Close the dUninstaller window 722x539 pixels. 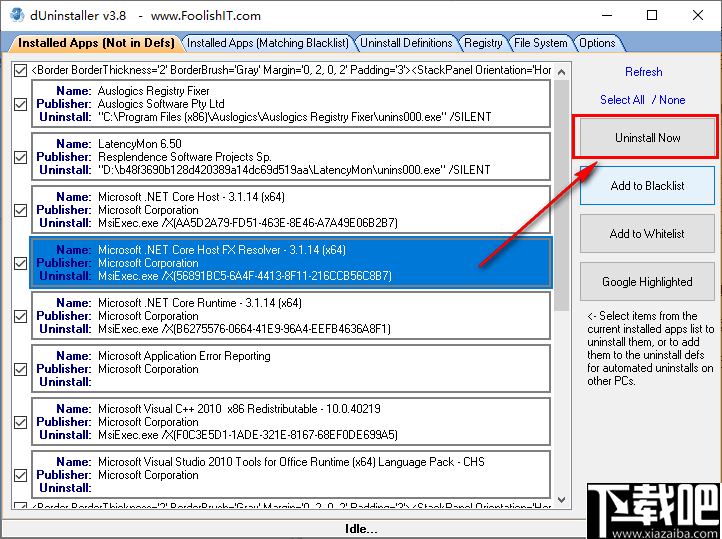pos(698,15)
